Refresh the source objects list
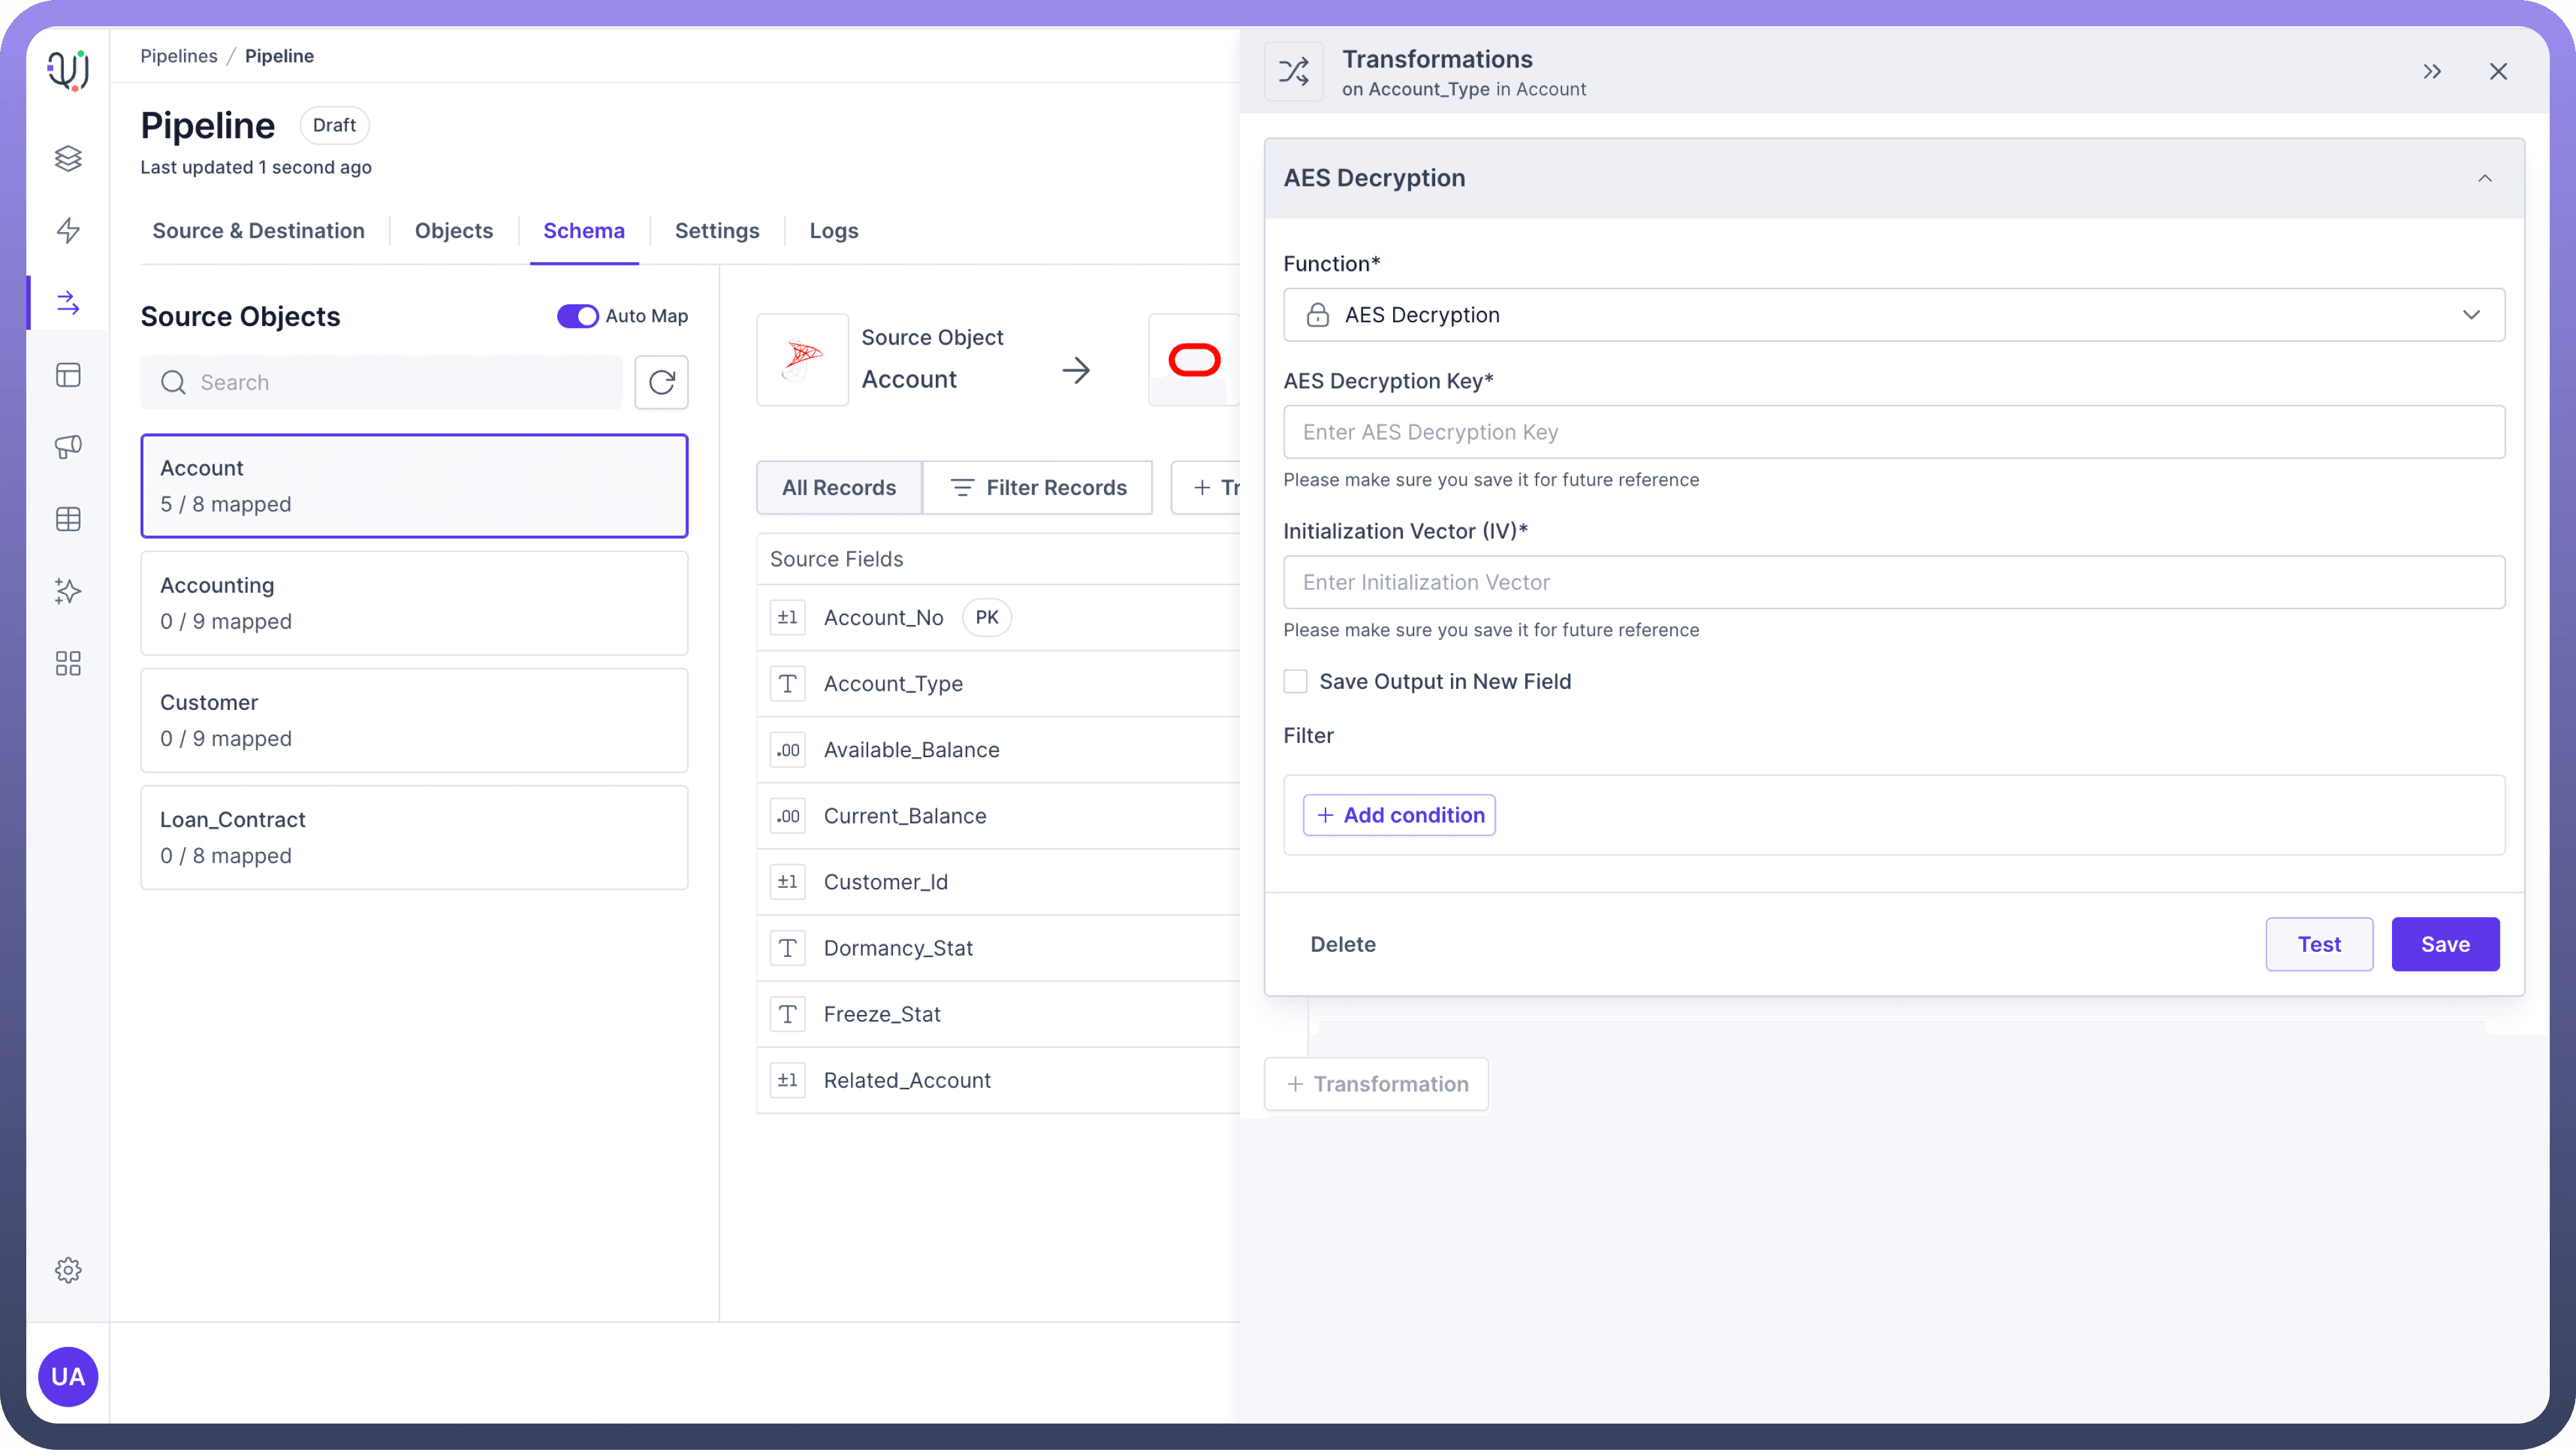Image resolution: width=2576 pixels, height=1450 pixels. tap(661, 382)
